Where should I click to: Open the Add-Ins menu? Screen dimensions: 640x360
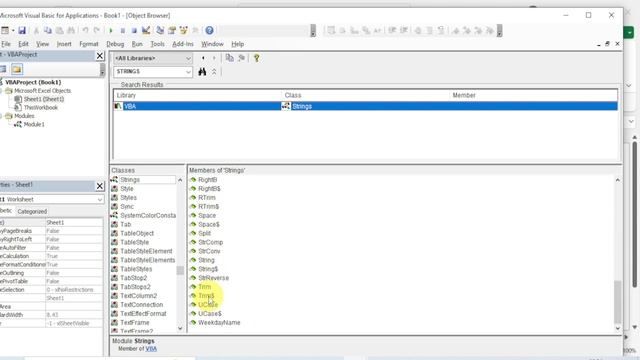pyautogui.click(x=182, y=44)
